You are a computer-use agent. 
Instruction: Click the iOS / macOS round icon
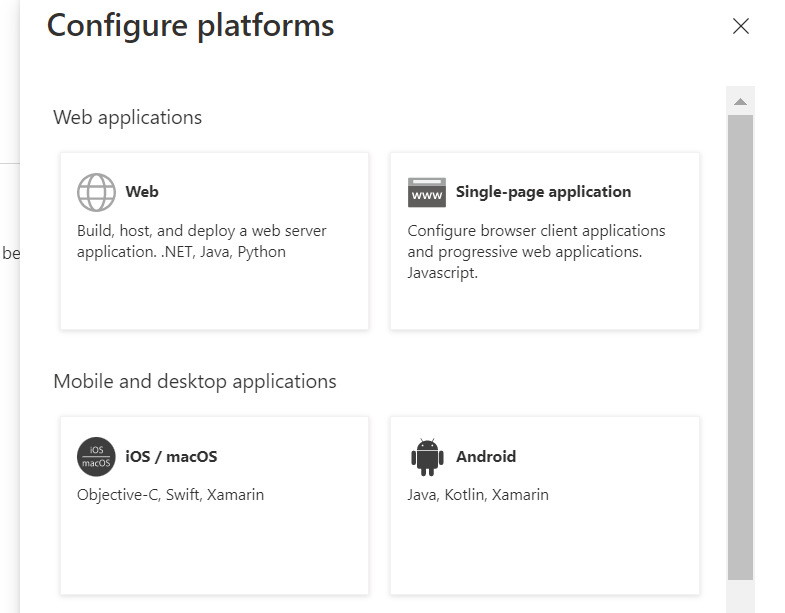[x=96, y=457]
